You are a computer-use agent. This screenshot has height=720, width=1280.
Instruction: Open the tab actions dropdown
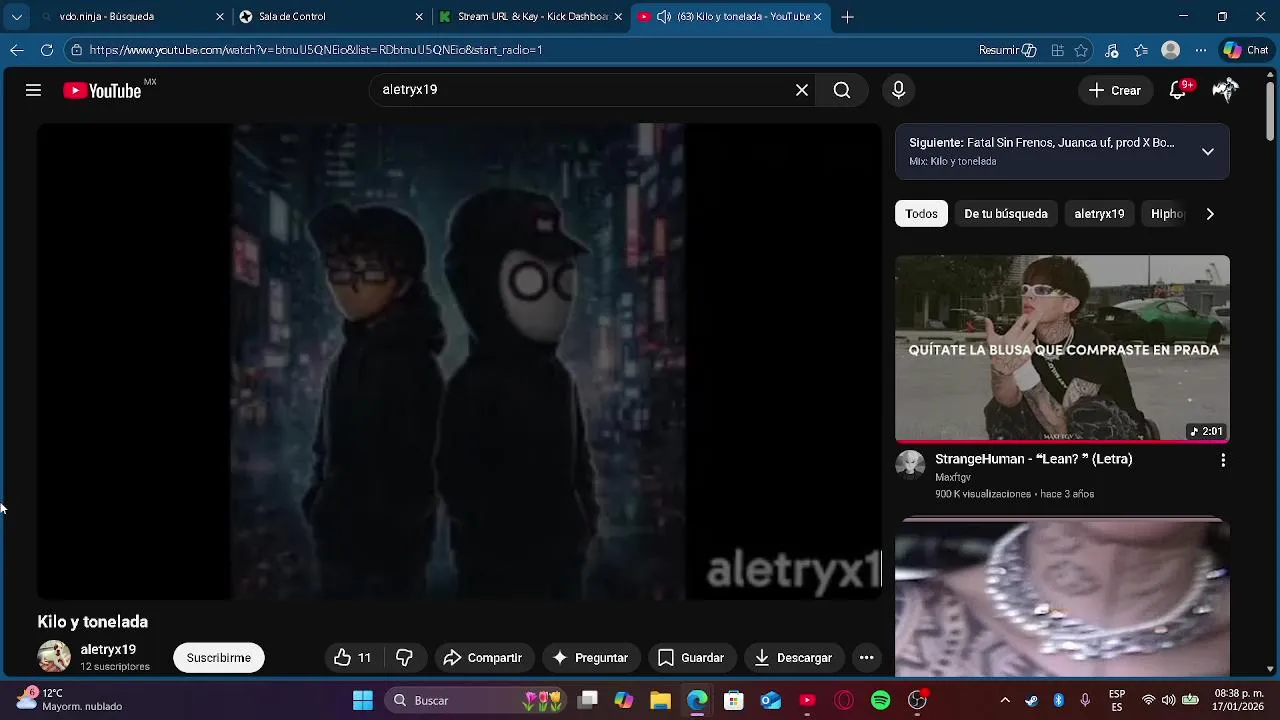point(16,17)
